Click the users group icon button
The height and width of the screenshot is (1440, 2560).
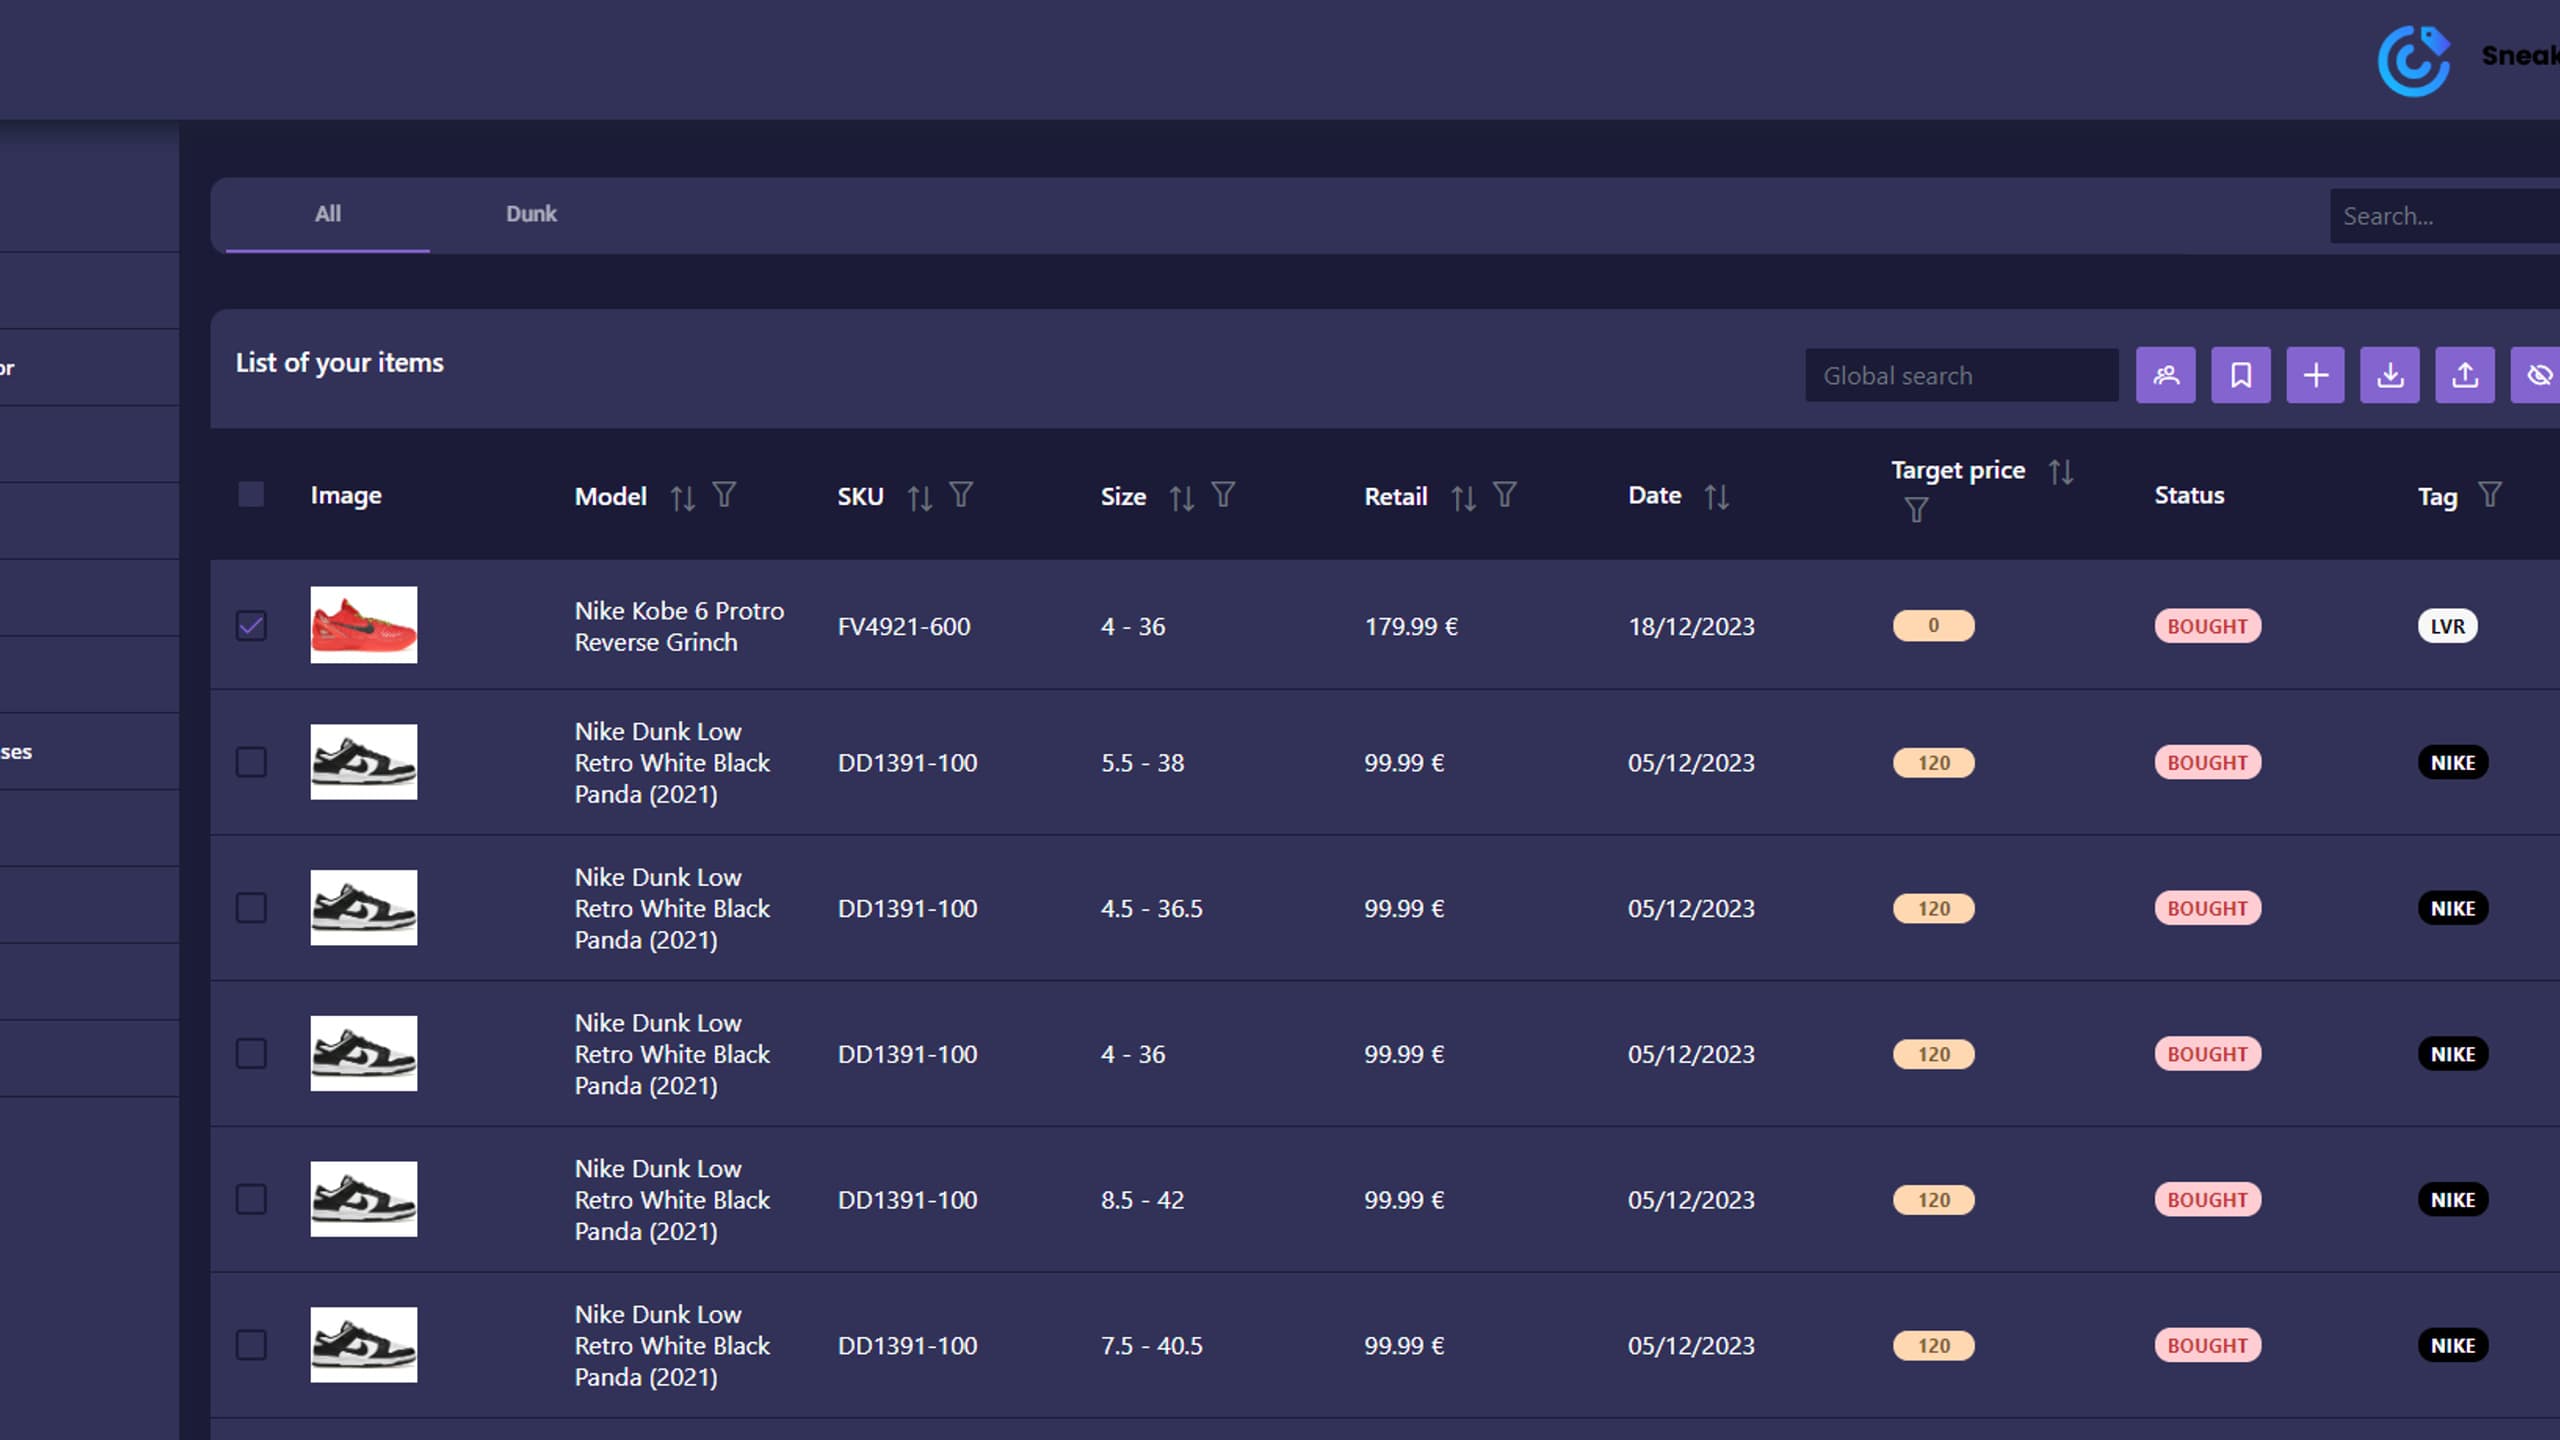2165,375
